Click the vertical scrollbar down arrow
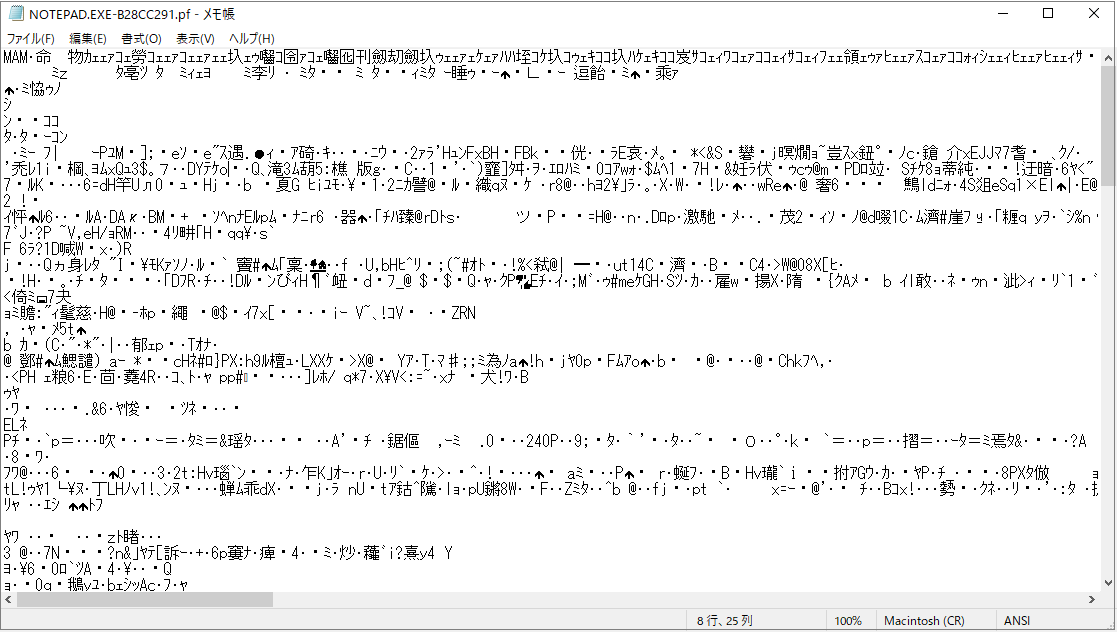Viewport: 1117px width, 632px height. [1108, 584]
